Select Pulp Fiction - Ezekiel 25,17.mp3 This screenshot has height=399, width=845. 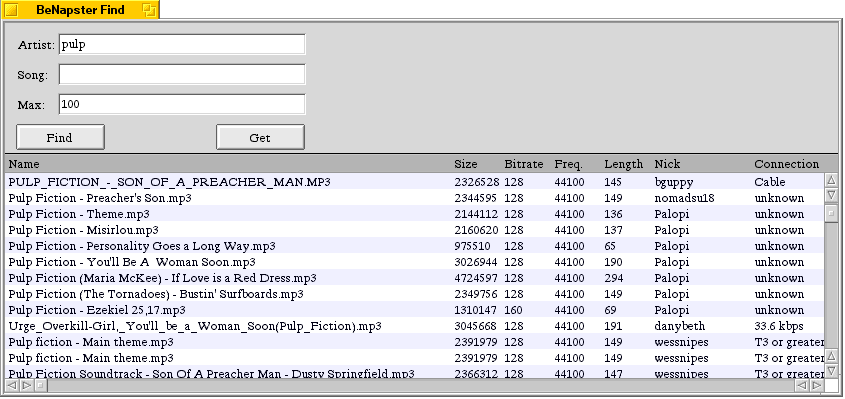coord(414,310)
